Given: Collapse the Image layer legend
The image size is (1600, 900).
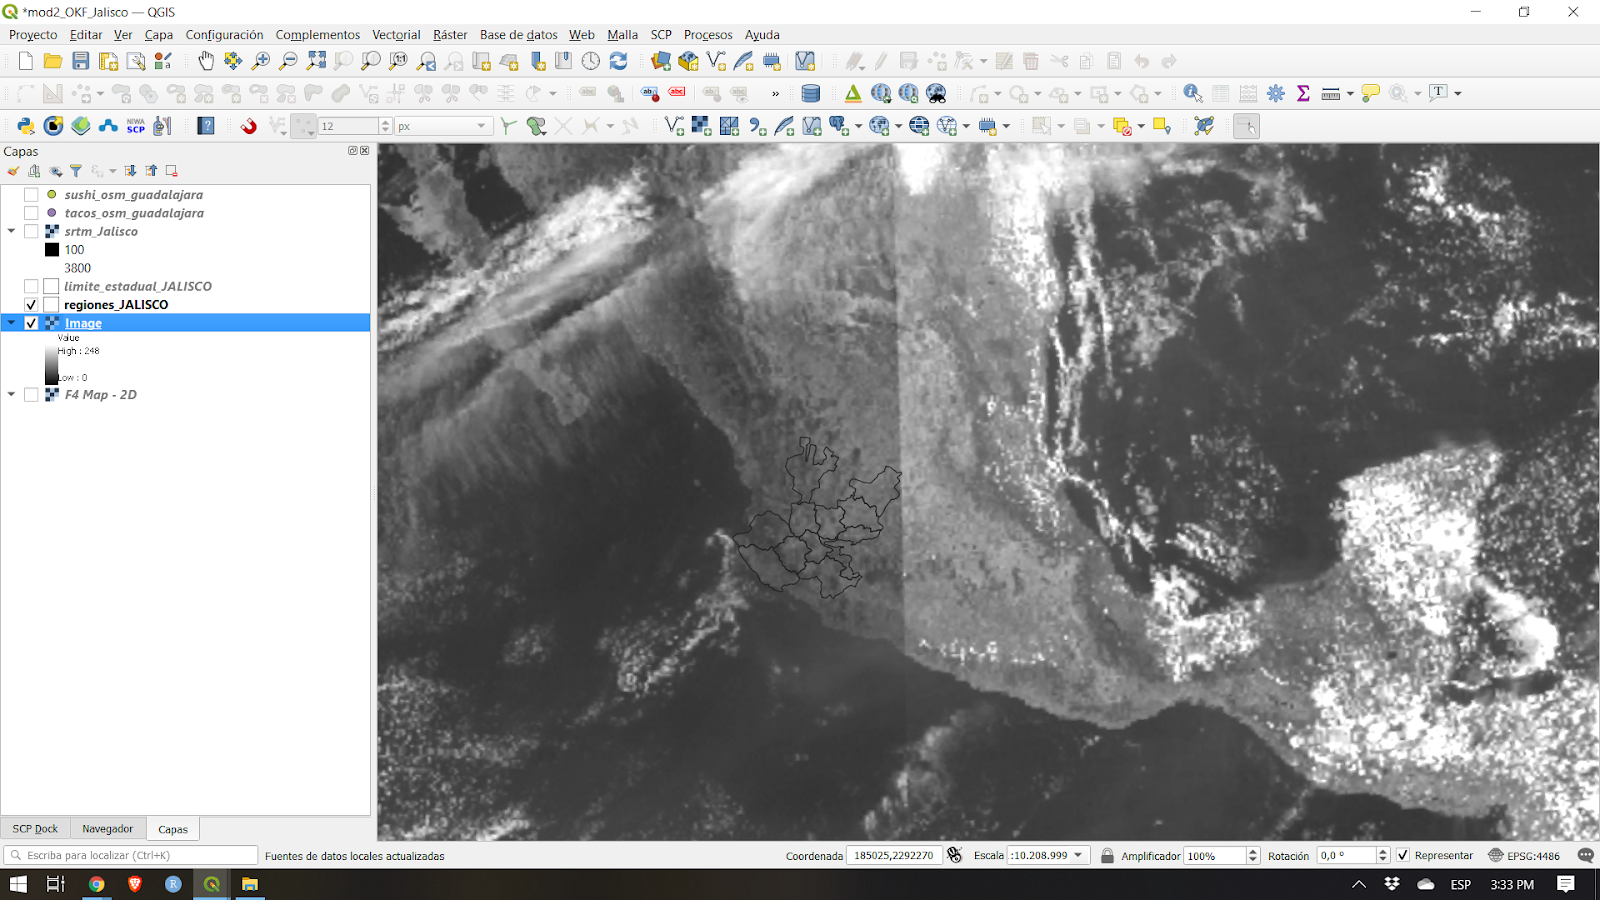Looking at the screenshot, I should (x=11, y=323).
